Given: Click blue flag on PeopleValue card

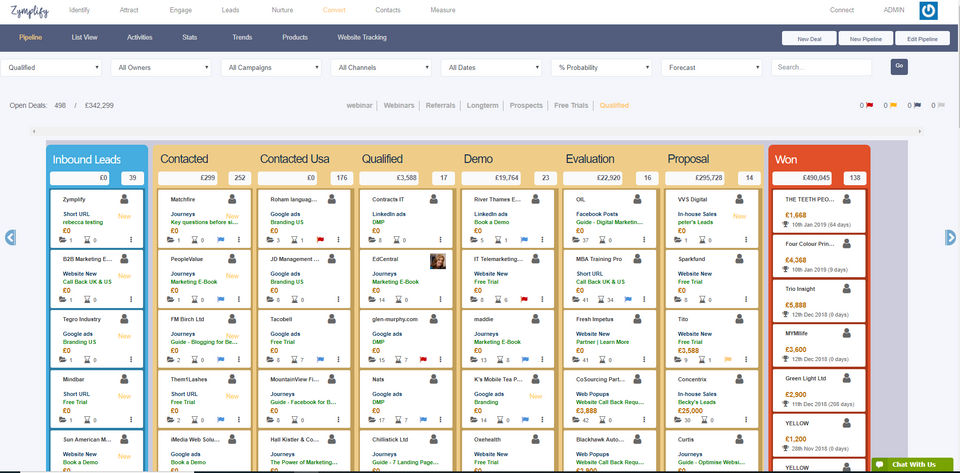Looking at the screenshot, I should click(x=220, y=300).
